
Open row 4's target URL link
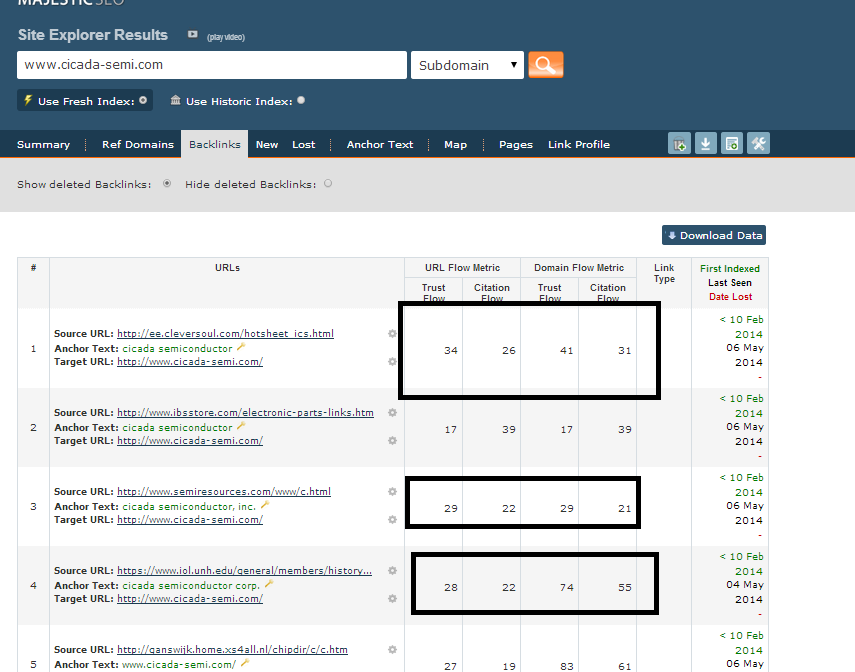(x=190, y=599)
